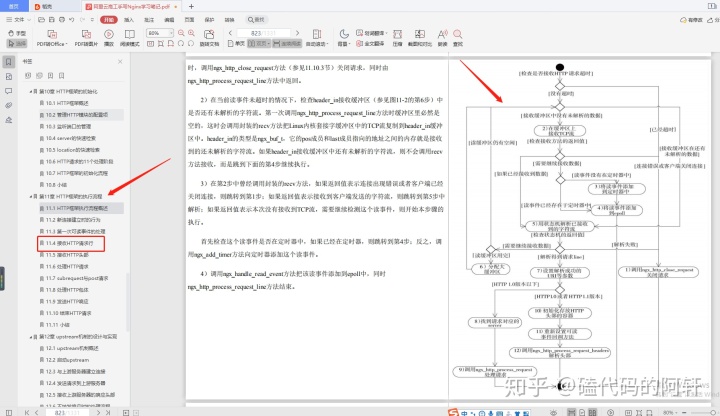Select the selection tool (选择)

[x=17, y=44]
